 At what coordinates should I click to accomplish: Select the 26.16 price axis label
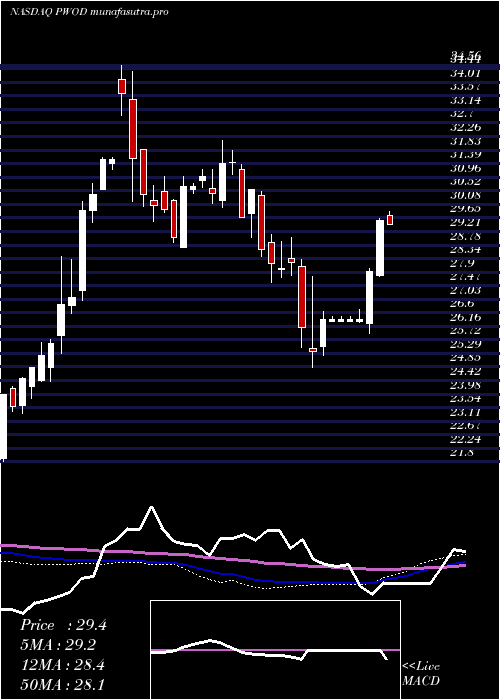tap(465, 317)
